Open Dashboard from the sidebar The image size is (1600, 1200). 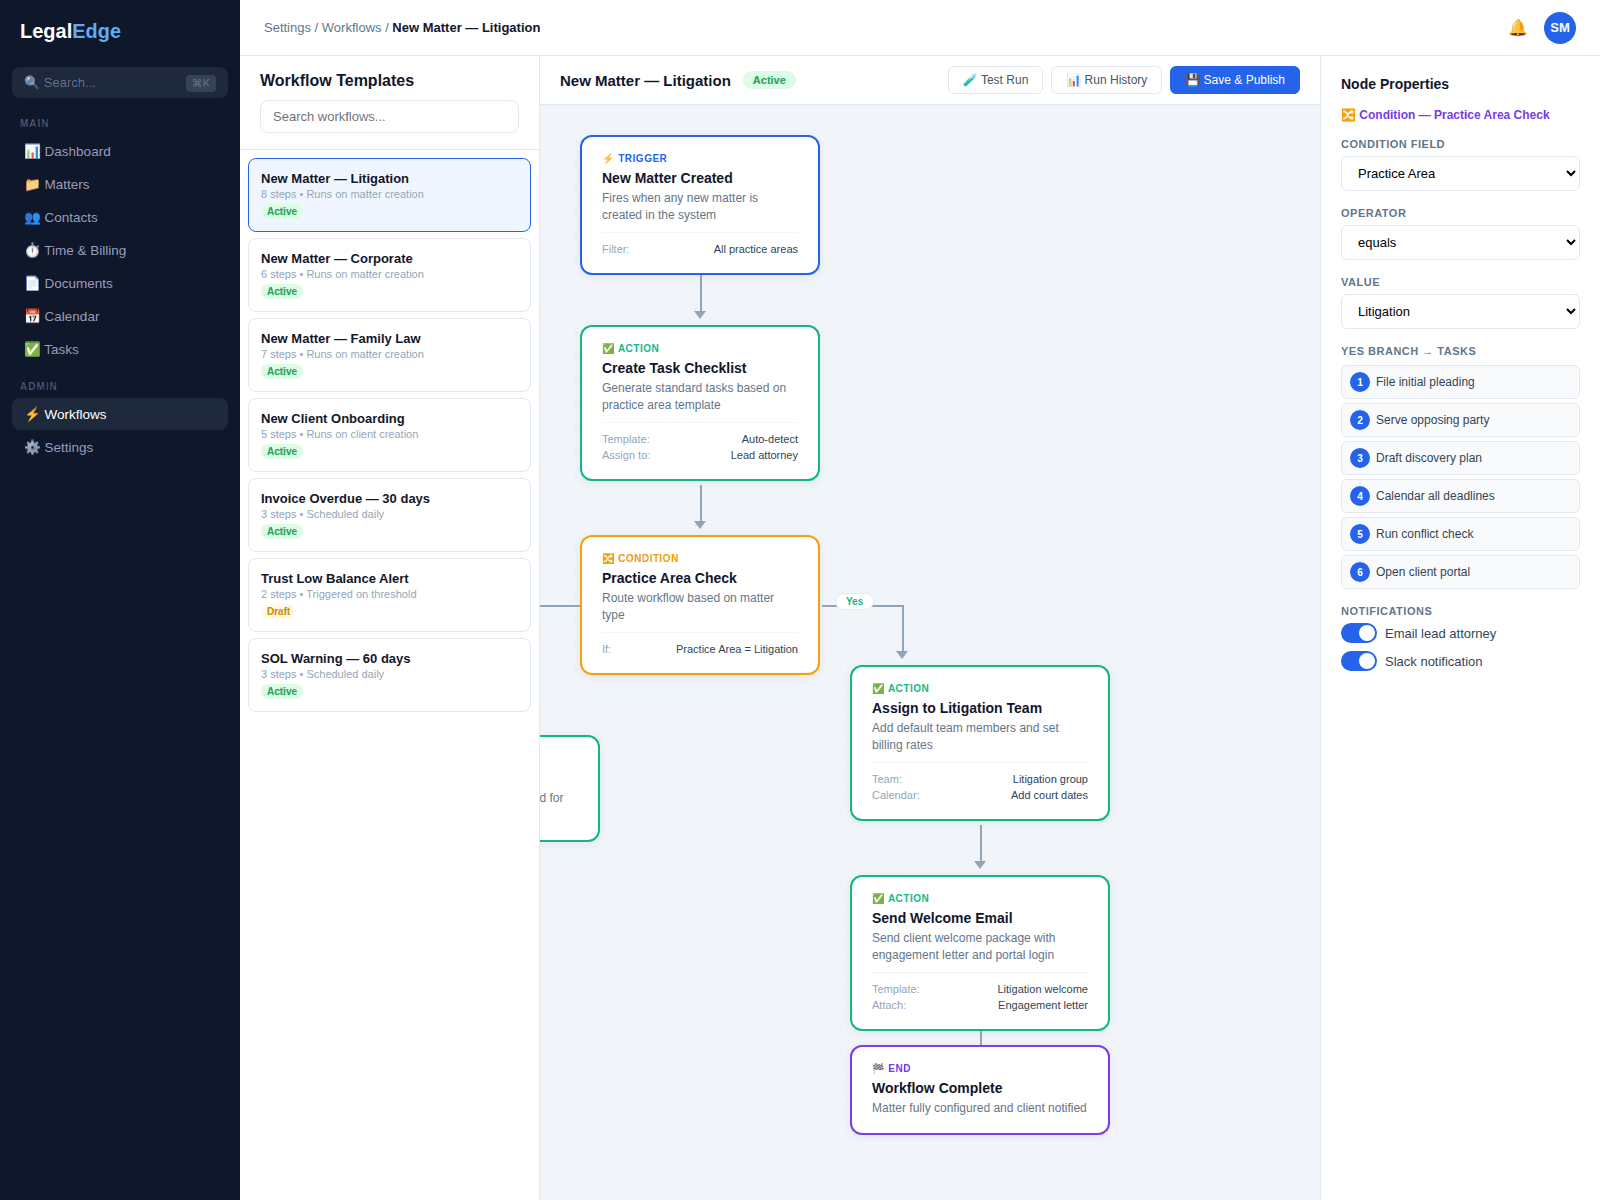click(120, 152)
